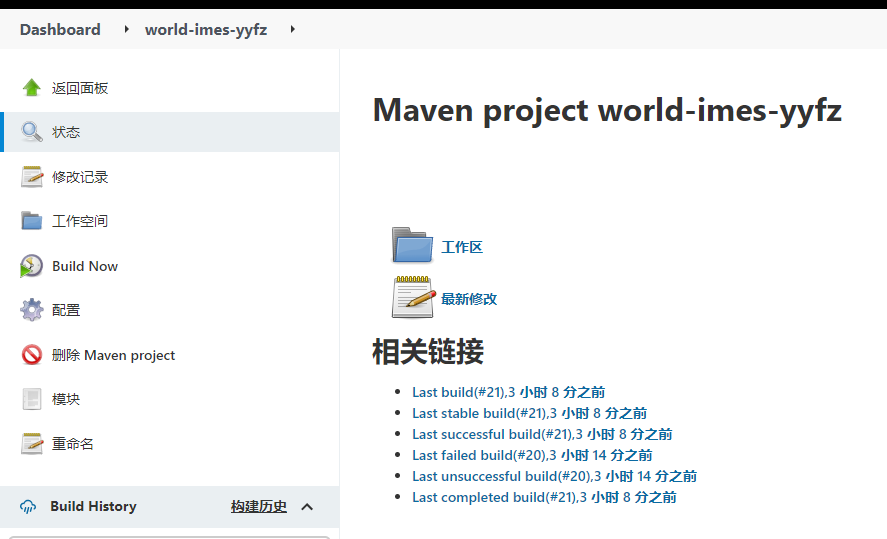Click the notepad 修改记录 icon
This screenshot has height=539, width=887.
[32, 176]
